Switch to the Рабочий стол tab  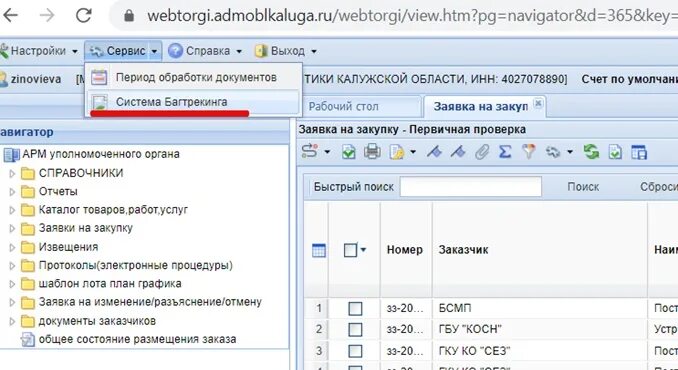(361, 107)
